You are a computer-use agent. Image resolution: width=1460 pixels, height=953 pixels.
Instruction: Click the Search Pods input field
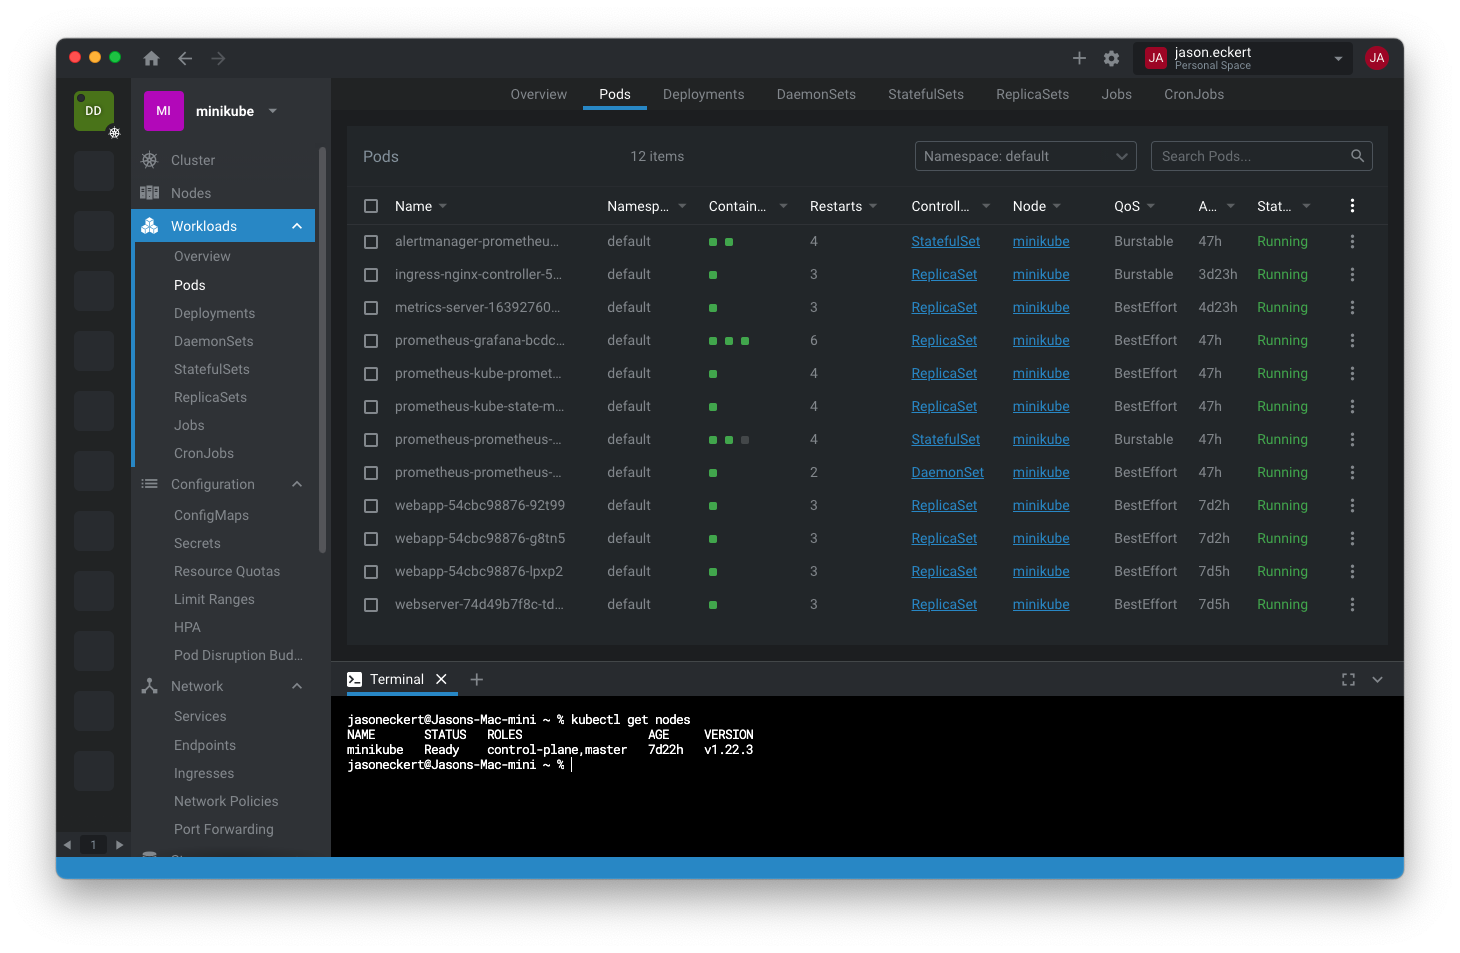(1250, 157)
